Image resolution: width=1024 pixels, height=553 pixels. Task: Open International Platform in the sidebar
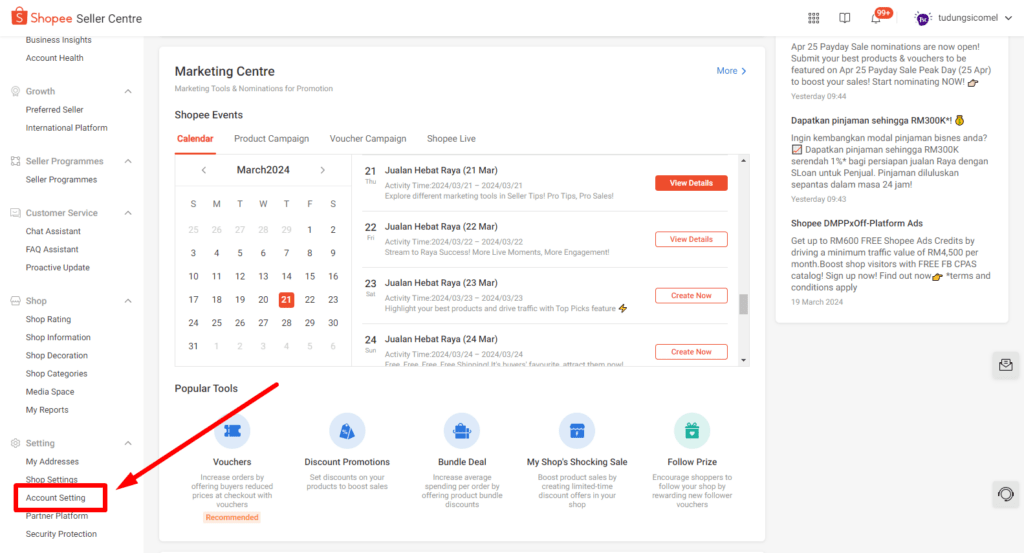click(67, 128)
